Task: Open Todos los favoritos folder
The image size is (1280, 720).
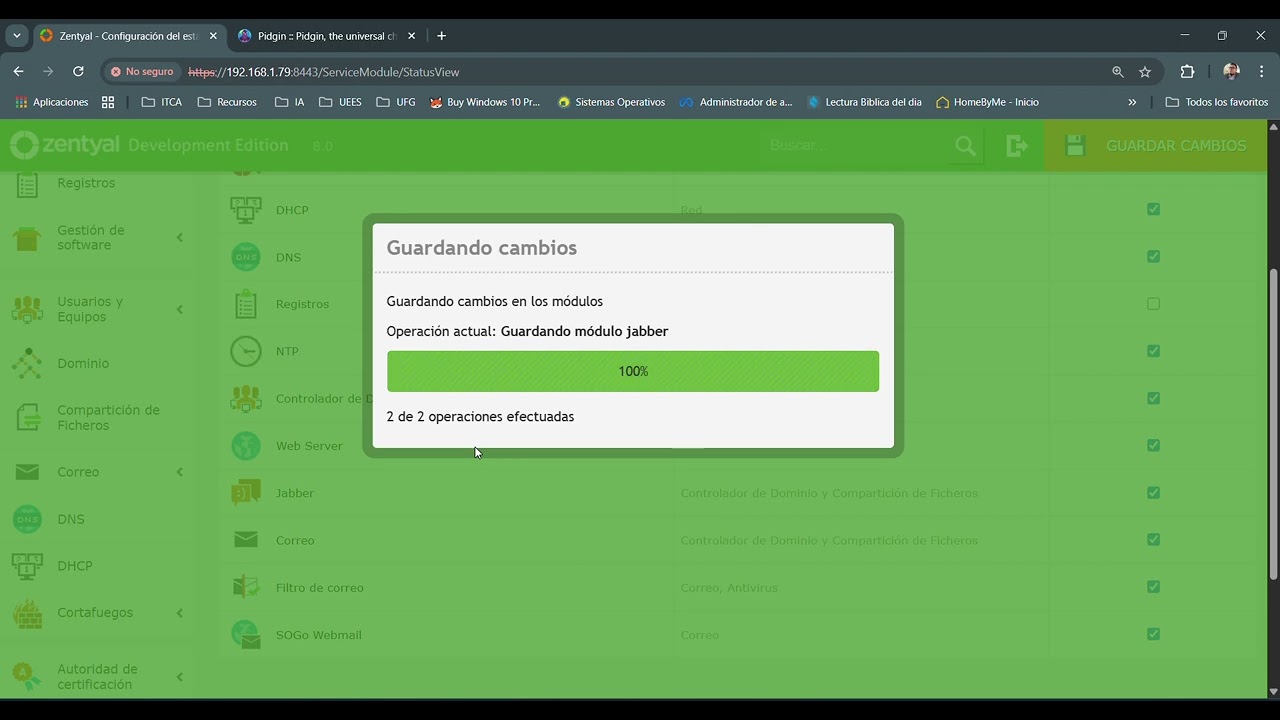Action: click(x=1217, y=102)
